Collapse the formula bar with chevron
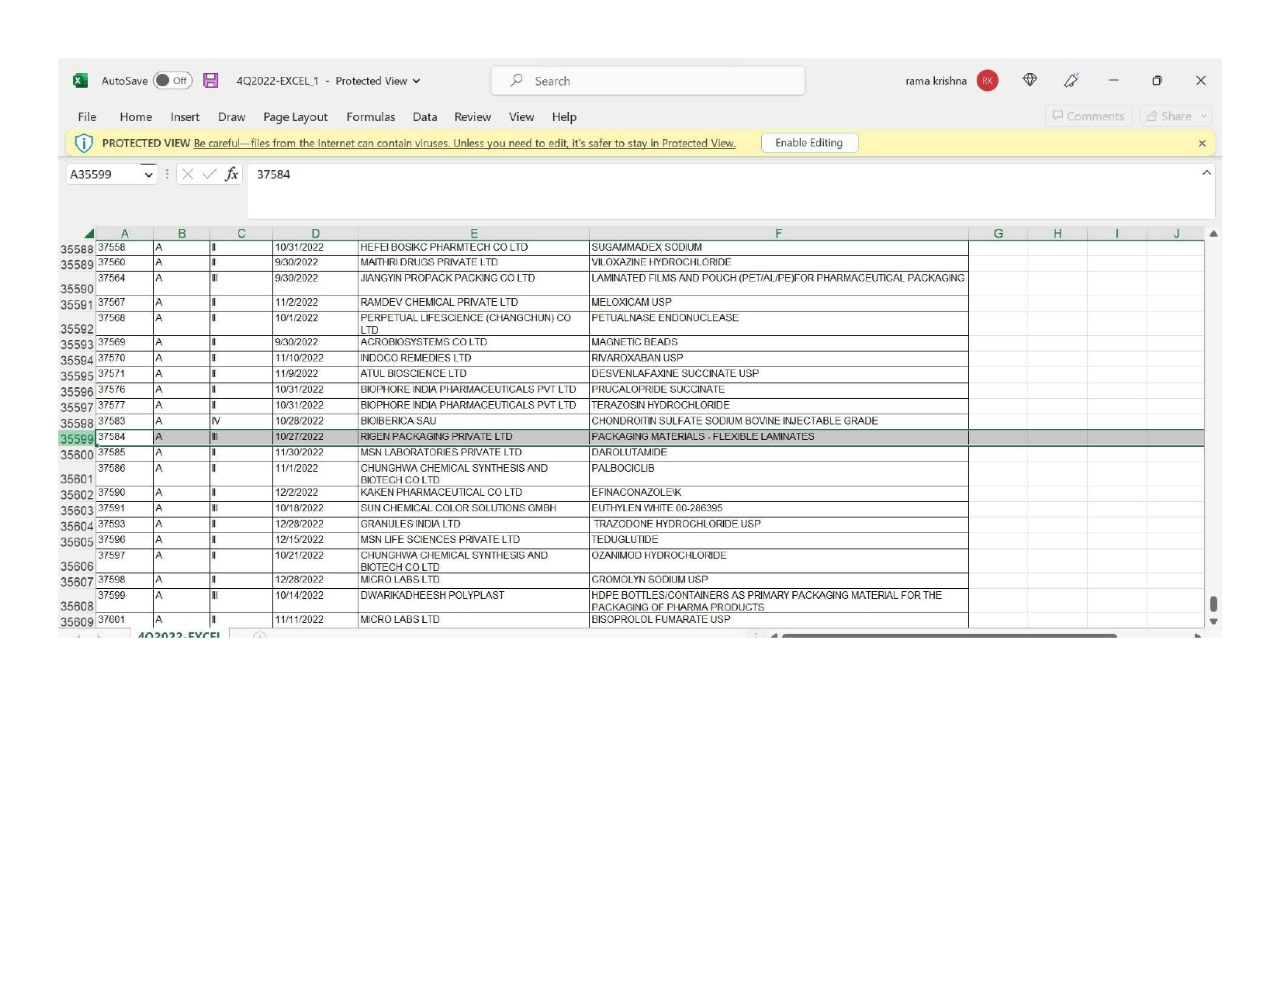This screenshot has height=989, width=1280. (1206, 173)
